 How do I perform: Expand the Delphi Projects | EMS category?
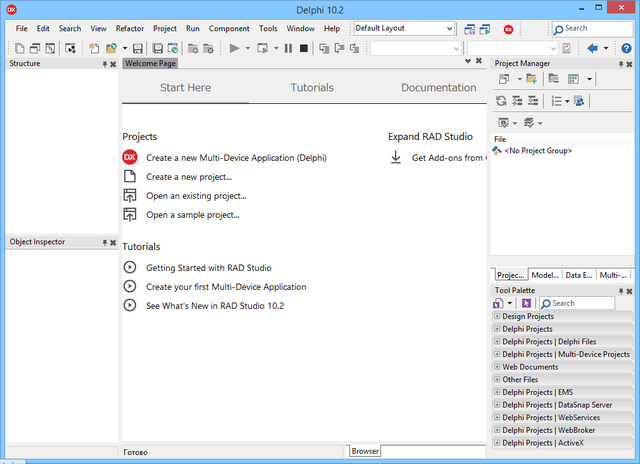(497, 392)
